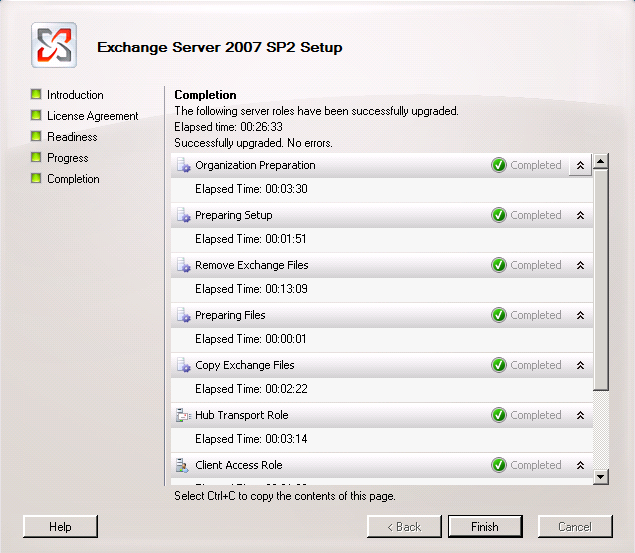
Task: Click 'Successfully upgraded. No errors.' text
Action: pos(253,143)
